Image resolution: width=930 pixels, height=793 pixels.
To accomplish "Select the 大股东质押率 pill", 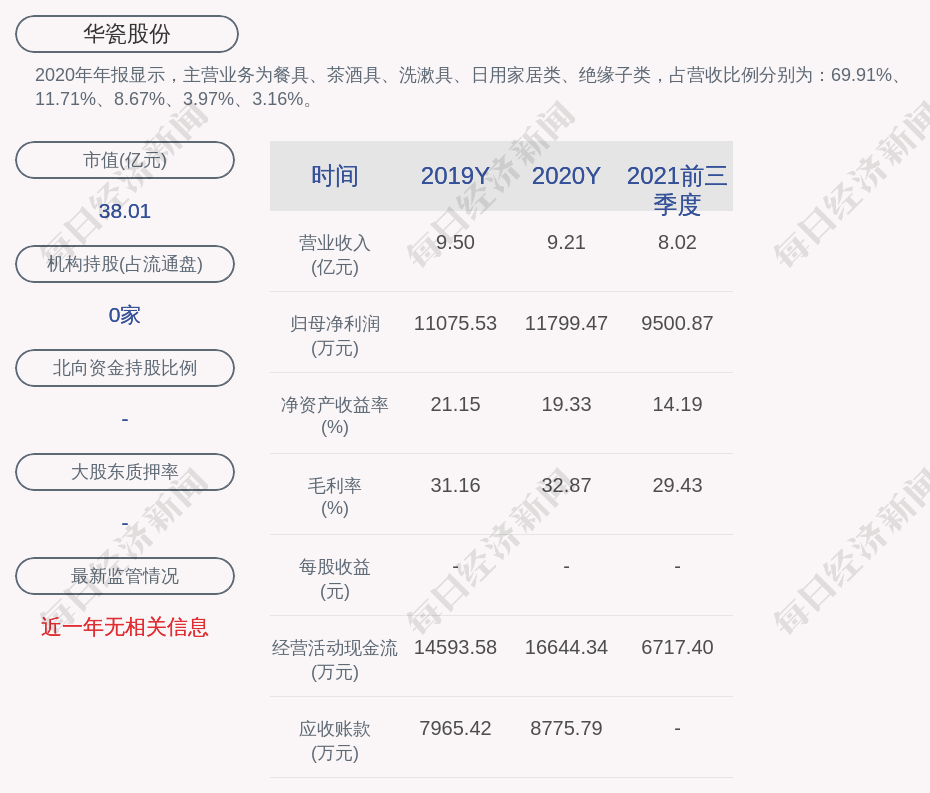I will (x=125, y=472).
